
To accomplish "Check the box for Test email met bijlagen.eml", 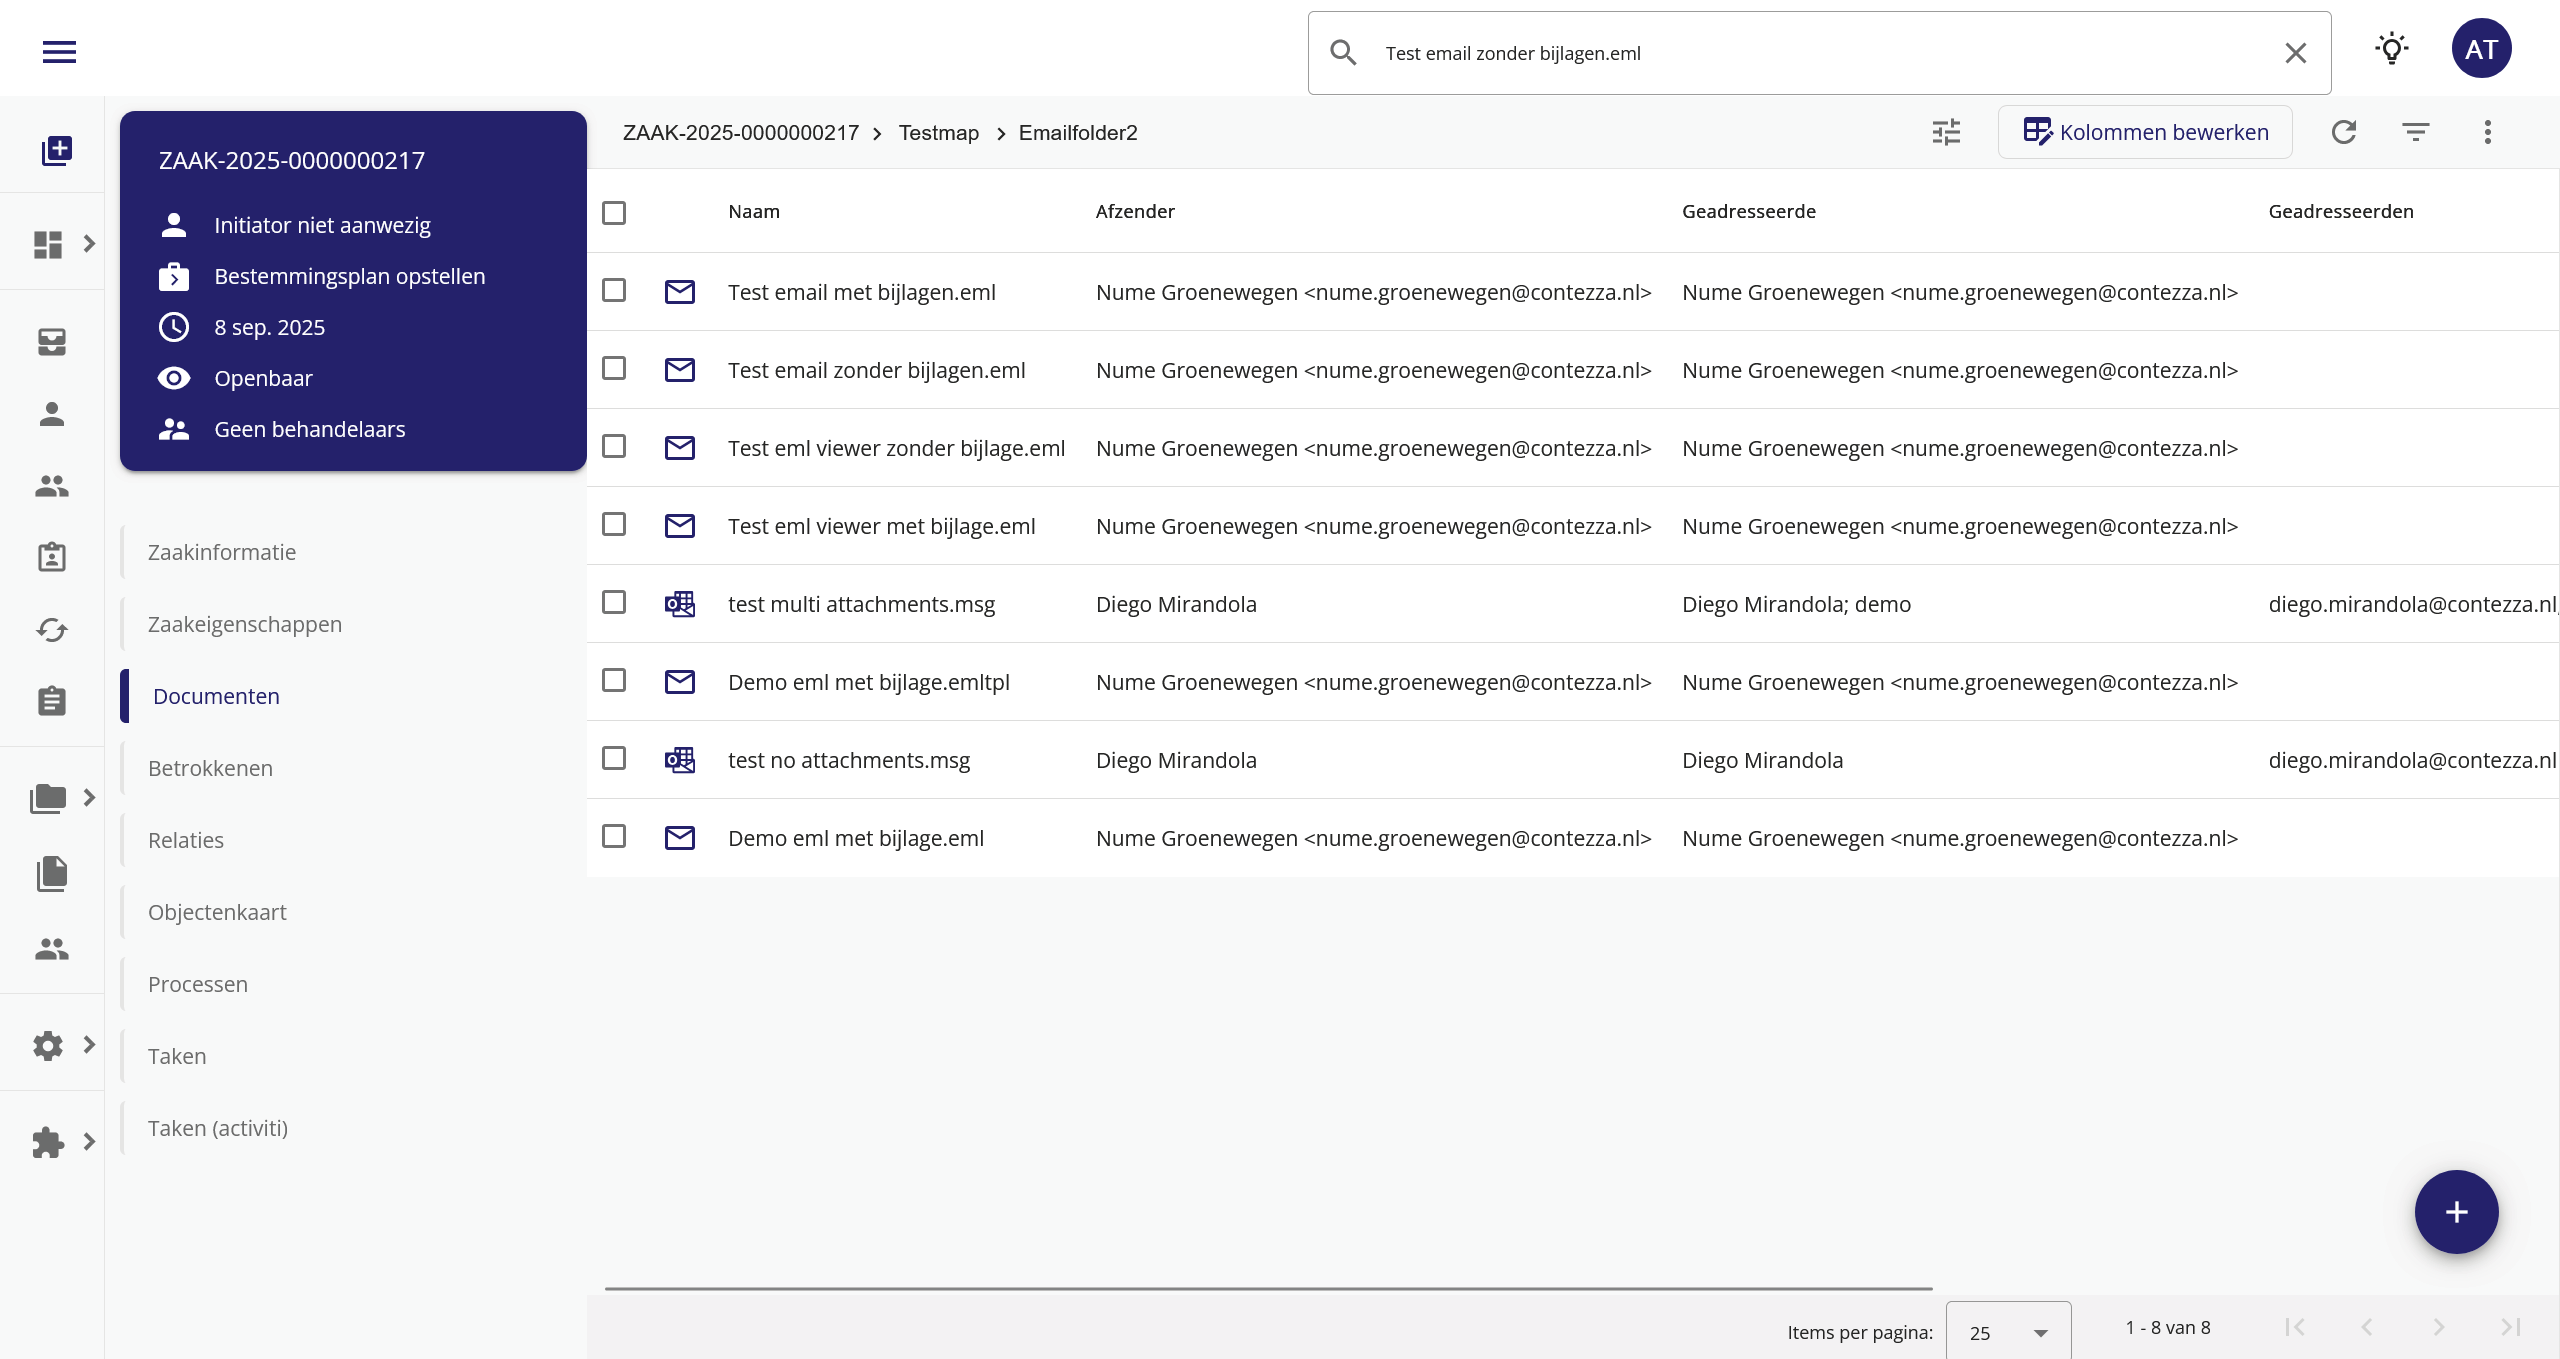I will 614,291.
